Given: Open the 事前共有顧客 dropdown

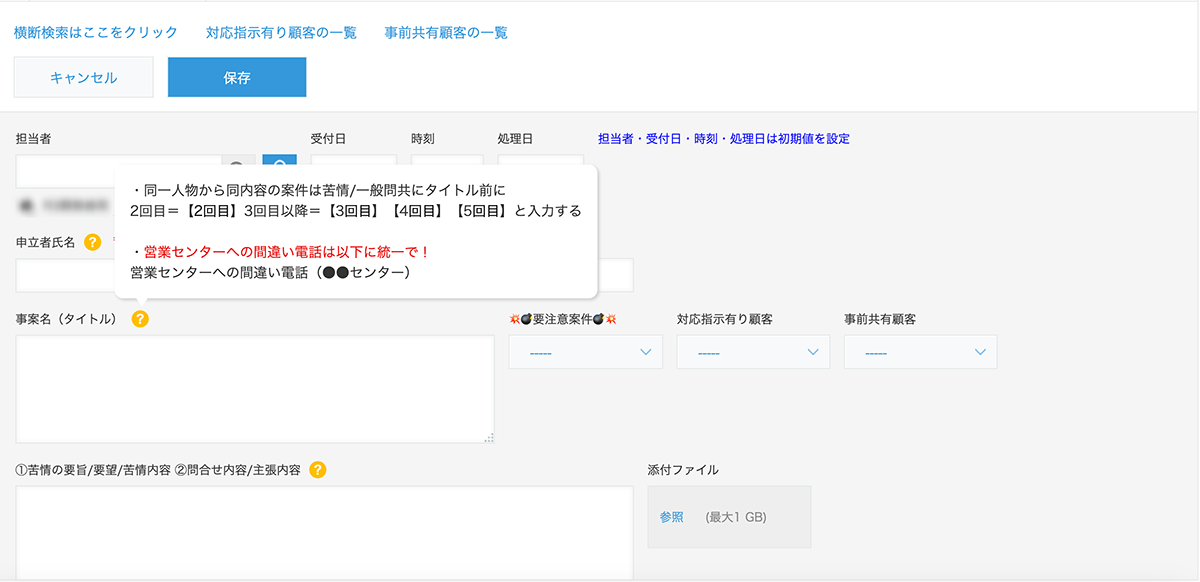Looking at the screenshot, I should click(920, 352).
